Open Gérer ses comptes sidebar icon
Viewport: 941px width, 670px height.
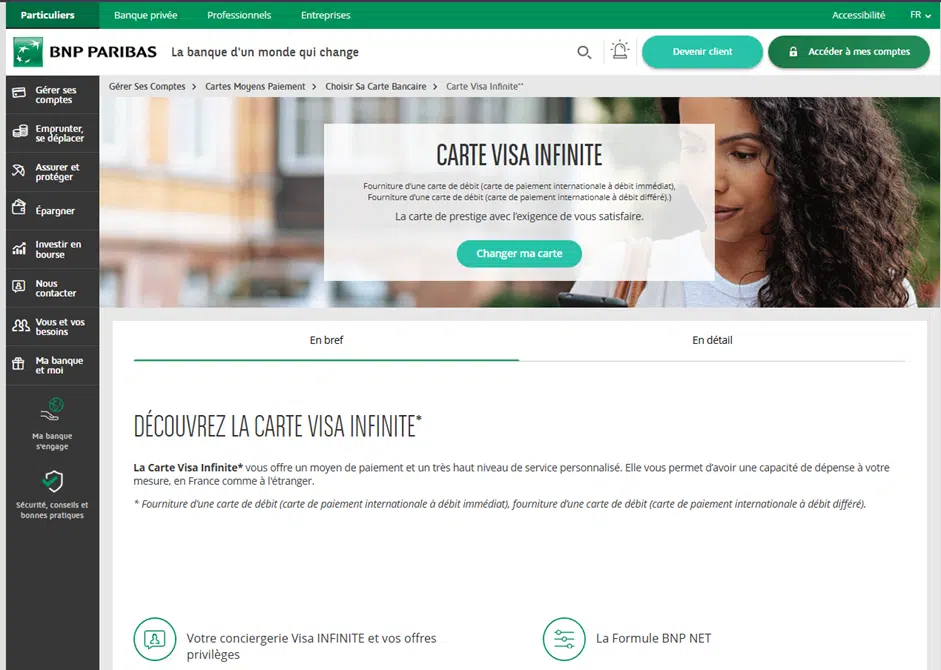click(x=19, y=93)
